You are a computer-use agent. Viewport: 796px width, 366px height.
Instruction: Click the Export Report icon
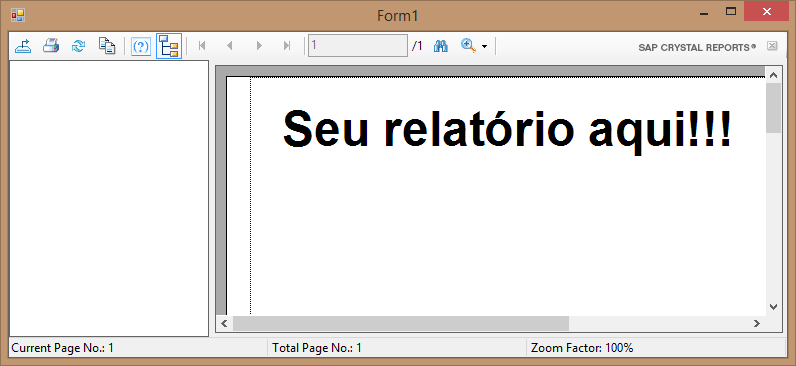23,46
